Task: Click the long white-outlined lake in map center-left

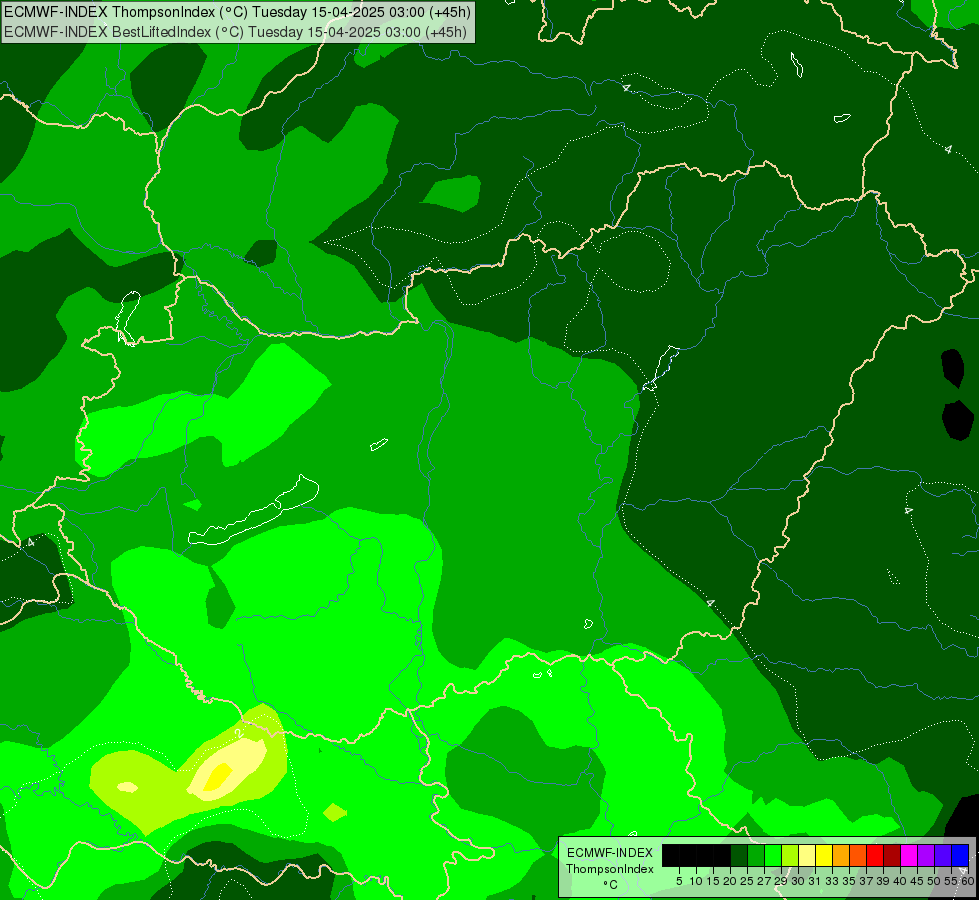Action: tap(254, 510)
